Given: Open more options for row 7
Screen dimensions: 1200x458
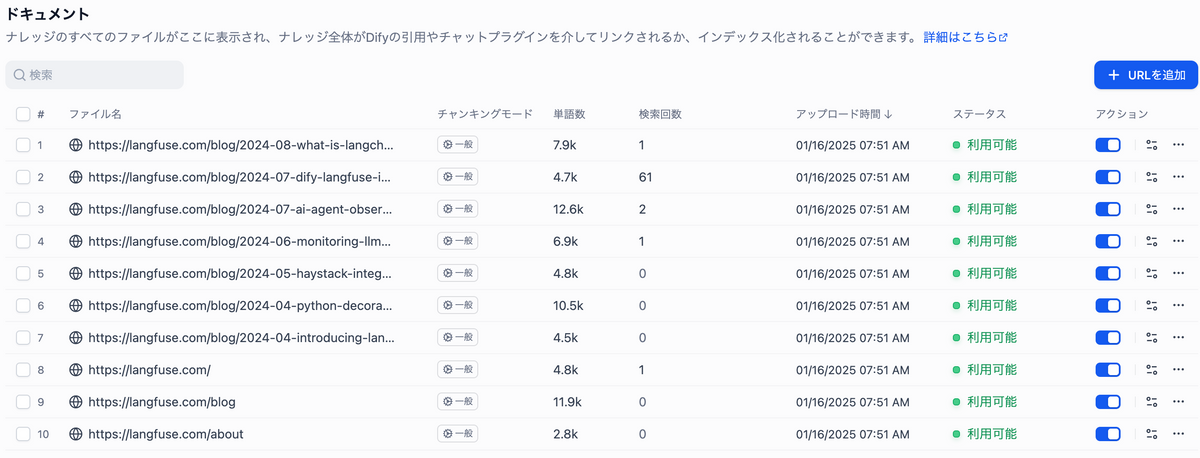Looking at the screenshot, I should click(1178, 338).
